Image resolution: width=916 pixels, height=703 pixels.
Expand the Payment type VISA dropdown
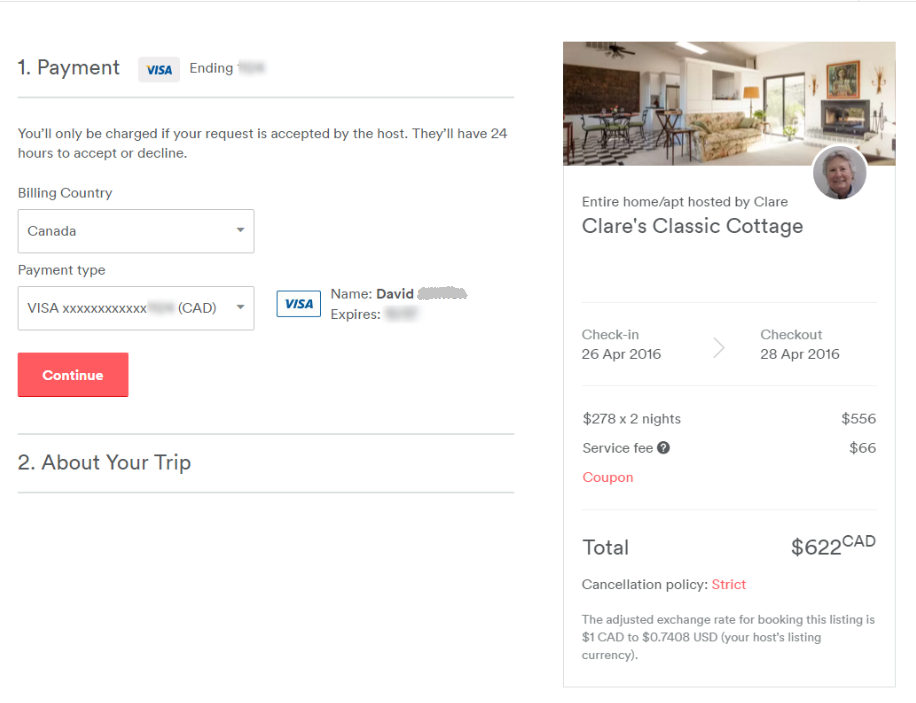pos(136,308)
